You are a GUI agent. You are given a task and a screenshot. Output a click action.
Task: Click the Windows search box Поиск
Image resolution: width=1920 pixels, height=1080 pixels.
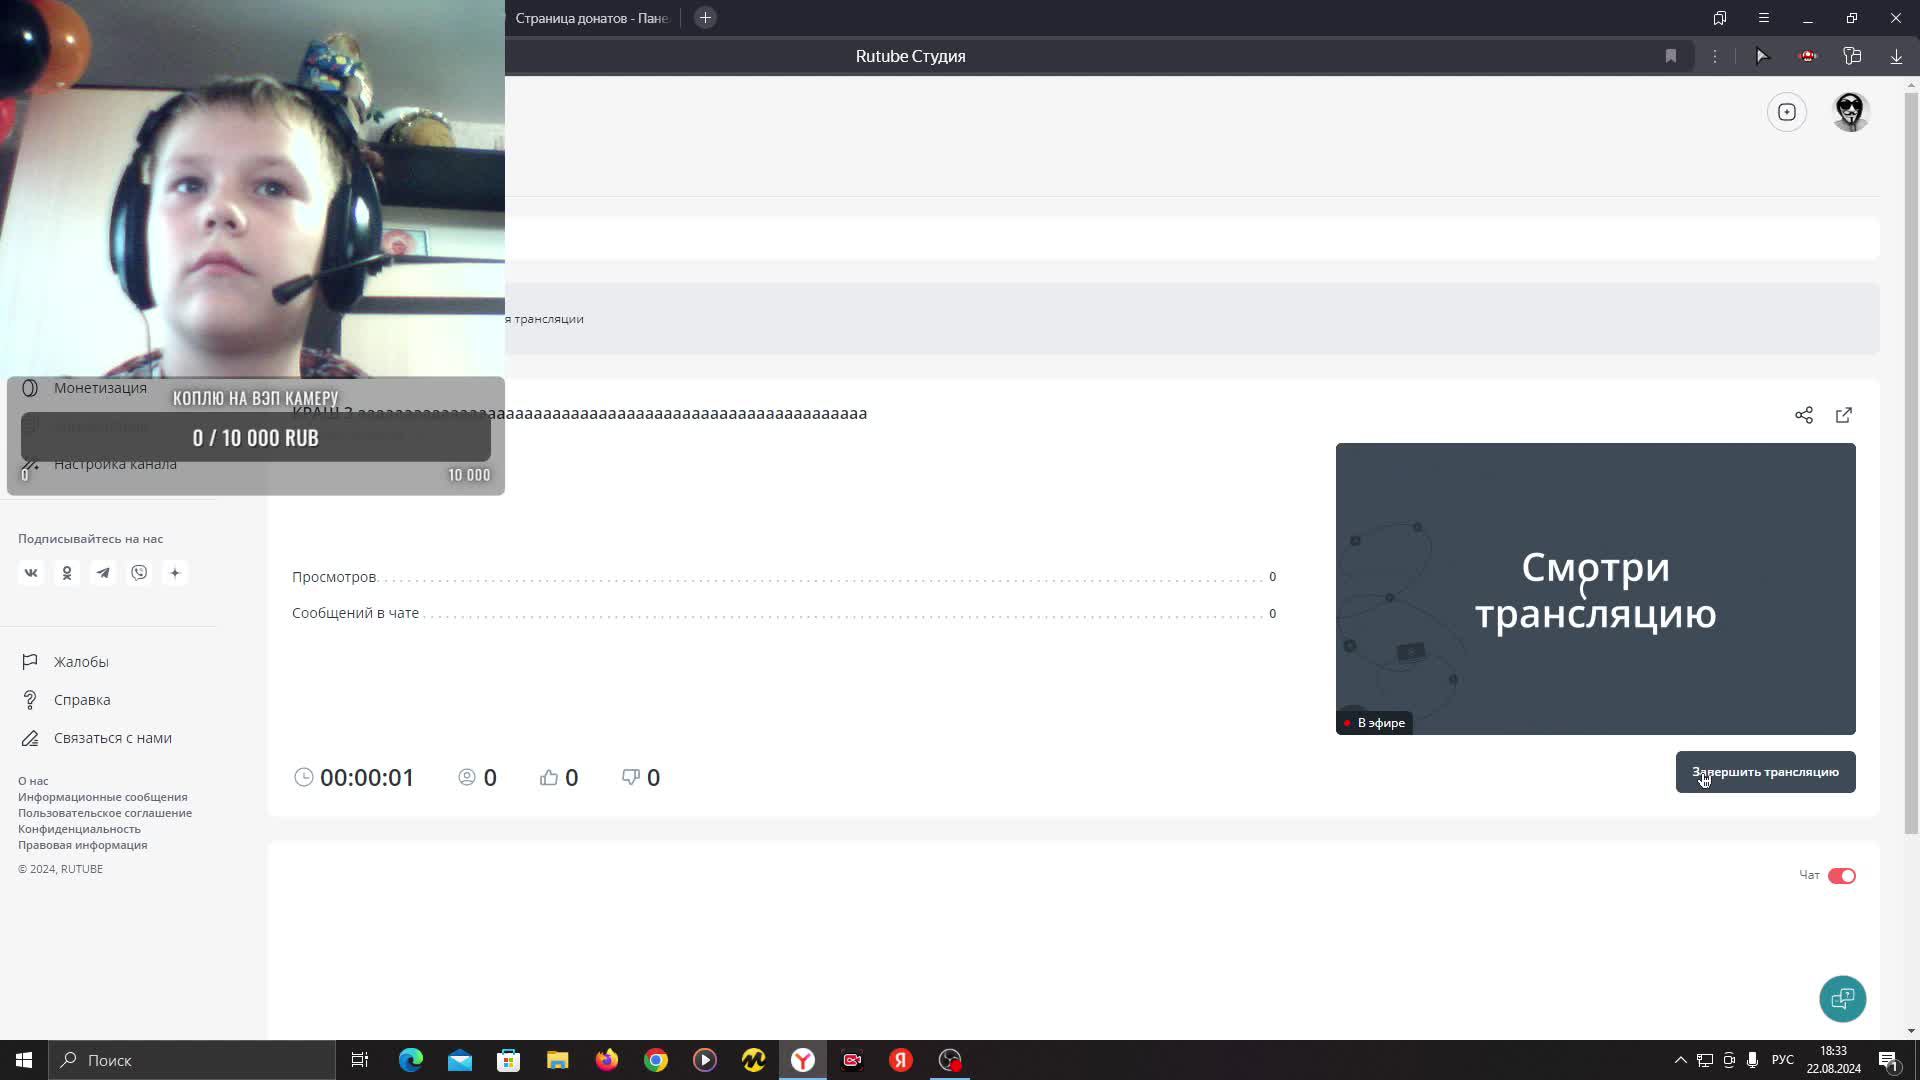click(192, 1060)
